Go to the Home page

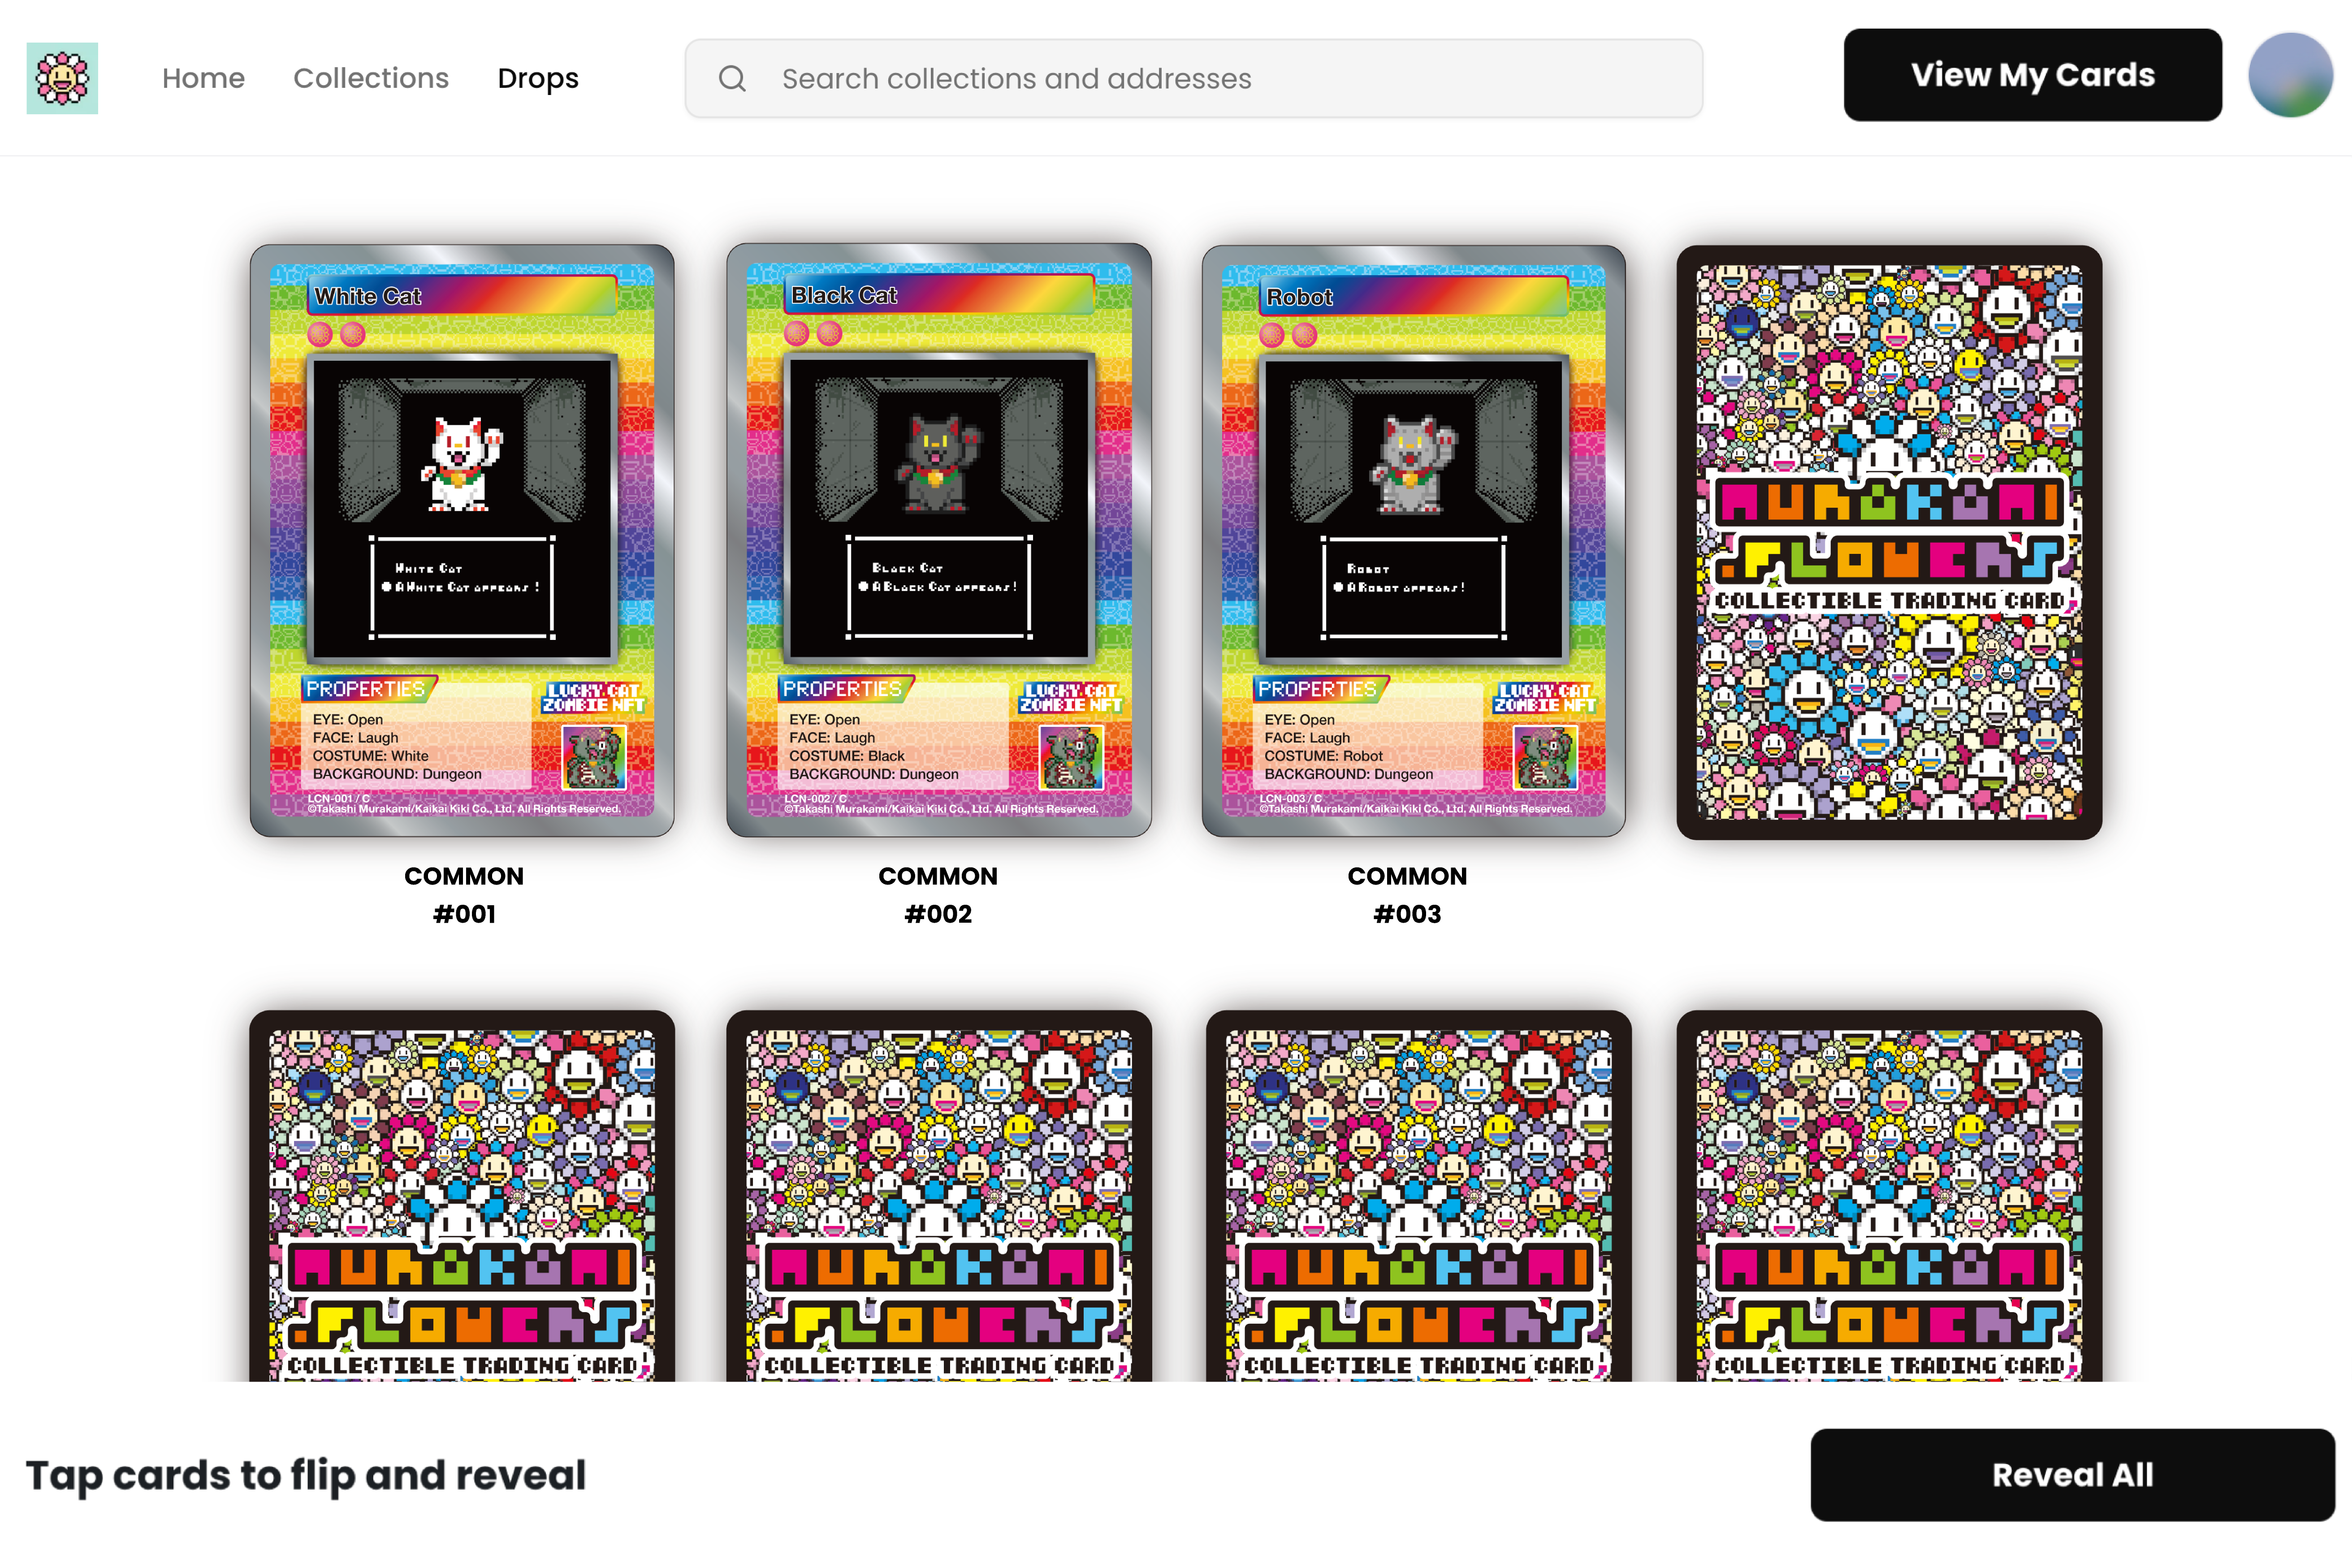point(203,78)
